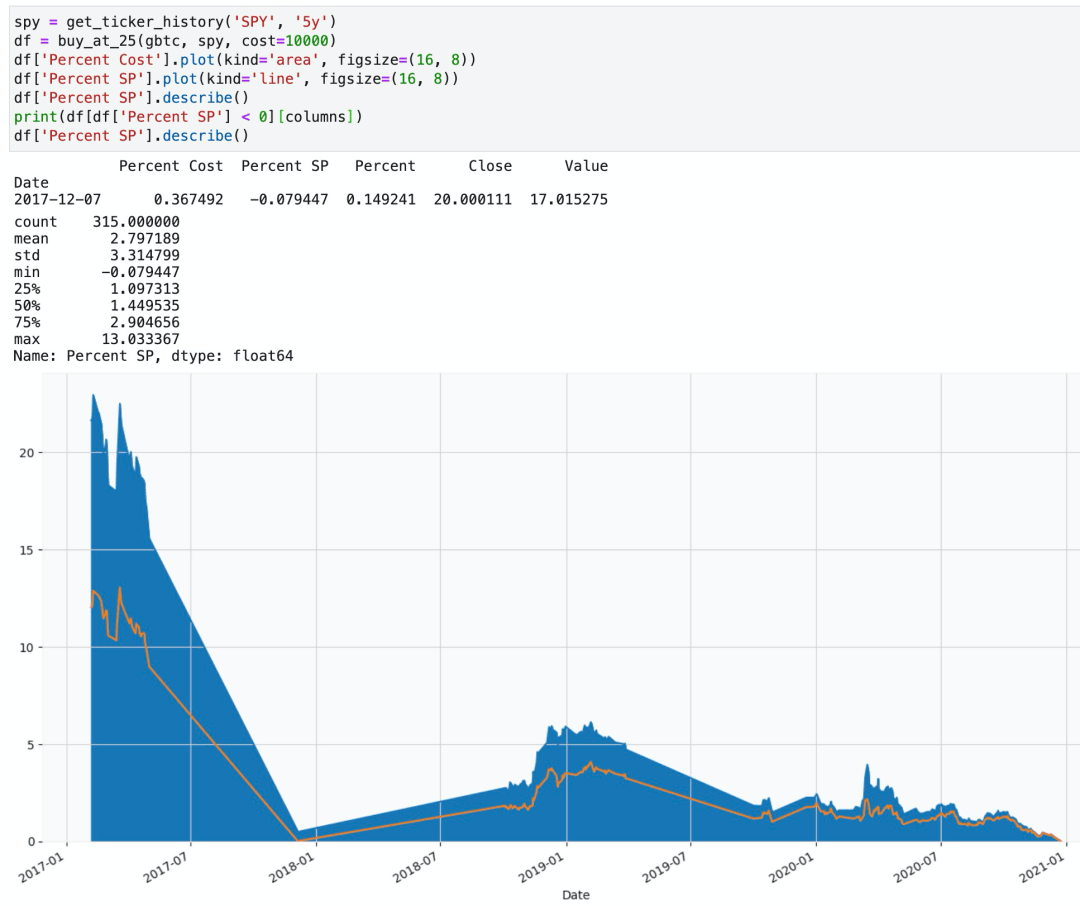Viewport: 1080px width, 906px height.
Task: Click the 2017-12-07 date row label
Action: pos(57,200)
